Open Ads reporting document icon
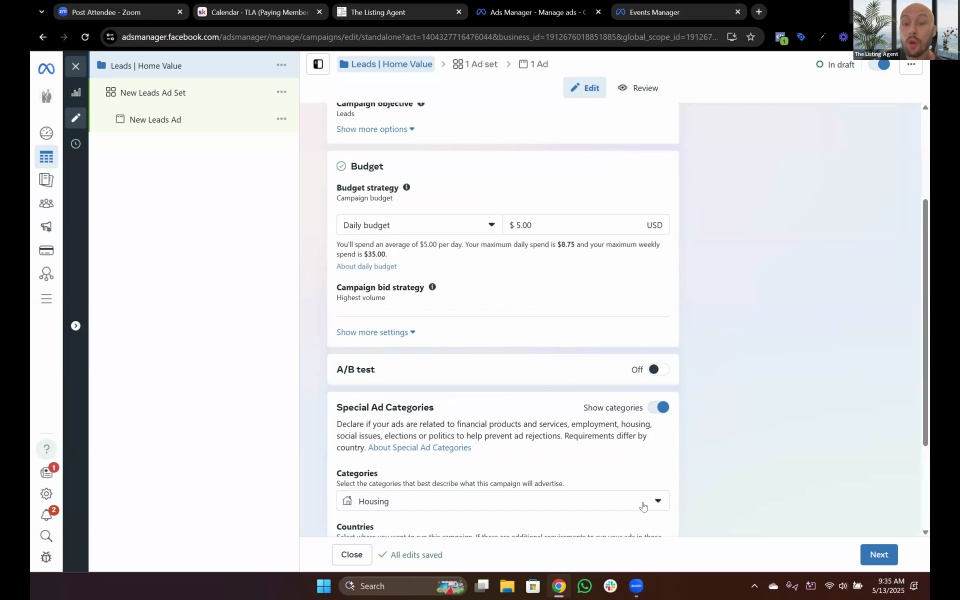 (46, 180)
